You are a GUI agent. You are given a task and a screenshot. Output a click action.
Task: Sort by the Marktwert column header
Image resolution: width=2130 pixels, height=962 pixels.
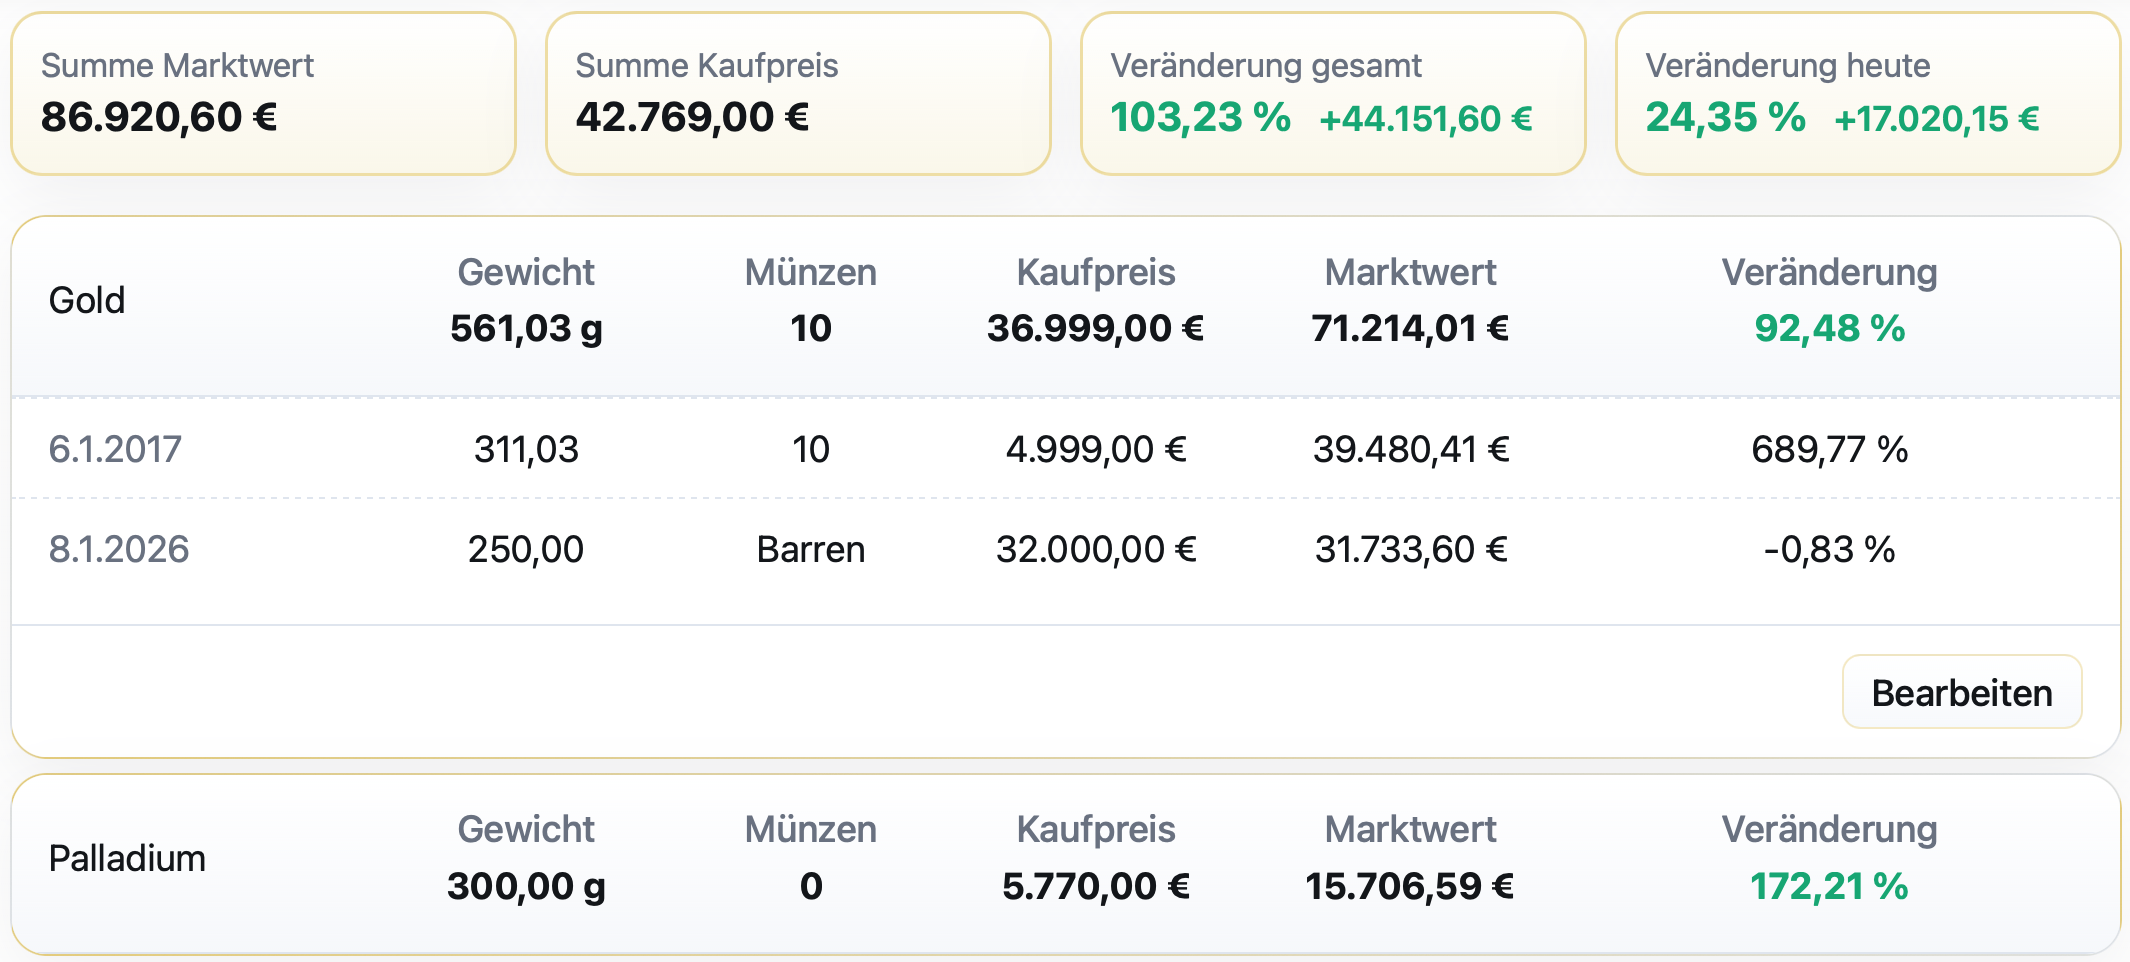pos(1409,271)
